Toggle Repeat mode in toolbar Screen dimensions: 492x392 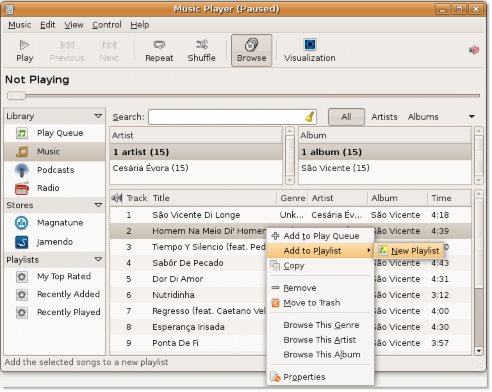tap(159, 51)
